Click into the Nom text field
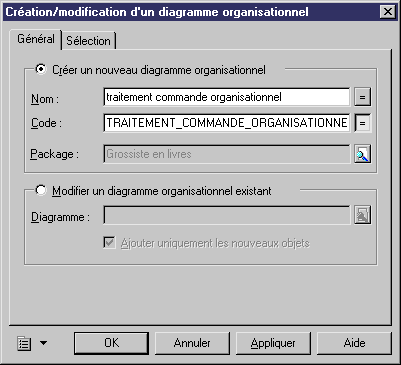This screenshot has height=365, width=401. (227, 97)
